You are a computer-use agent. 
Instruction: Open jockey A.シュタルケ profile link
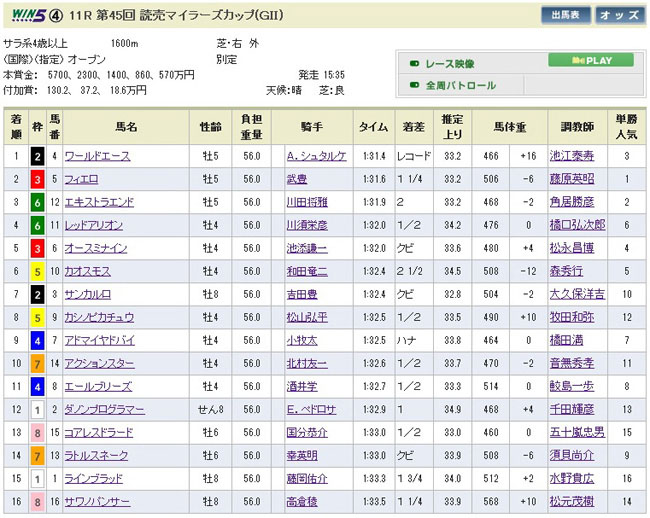(315, 156)
